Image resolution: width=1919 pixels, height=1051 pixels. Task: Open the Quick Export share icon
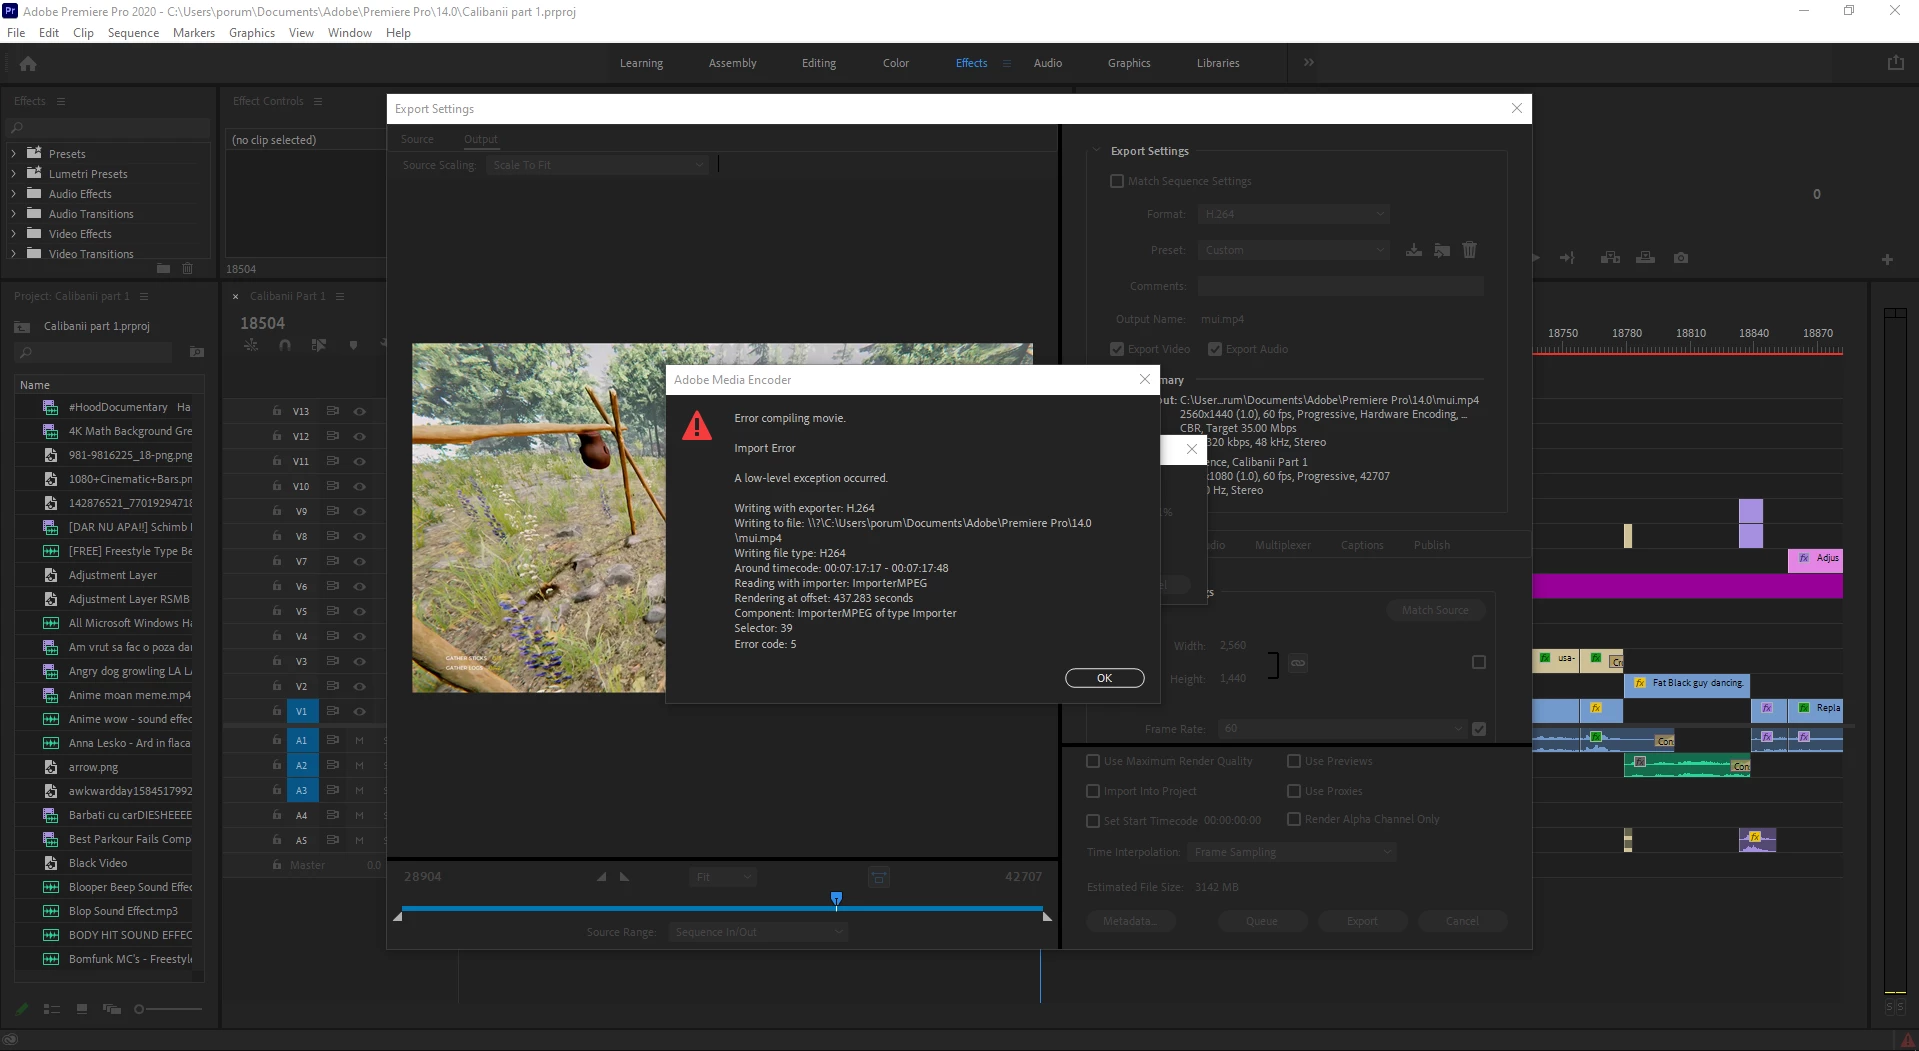[1895, 63]
